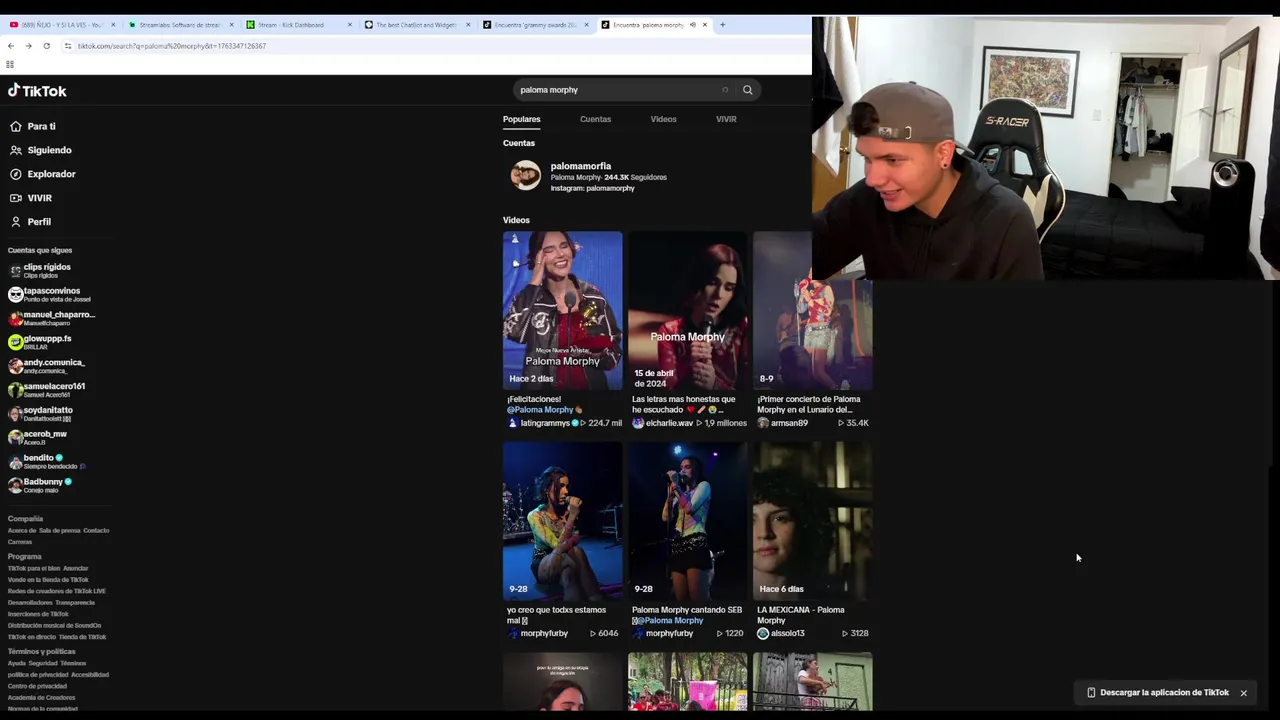
Task: Open Acerca de footer link
Action: click(21, 531)
